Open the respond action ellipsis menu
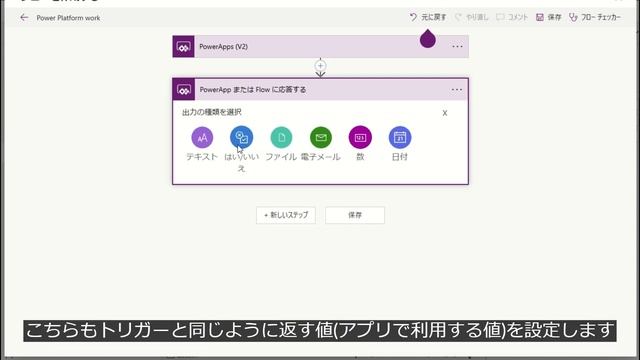Viewport: 640px width, 360px height. coord(457,89)
